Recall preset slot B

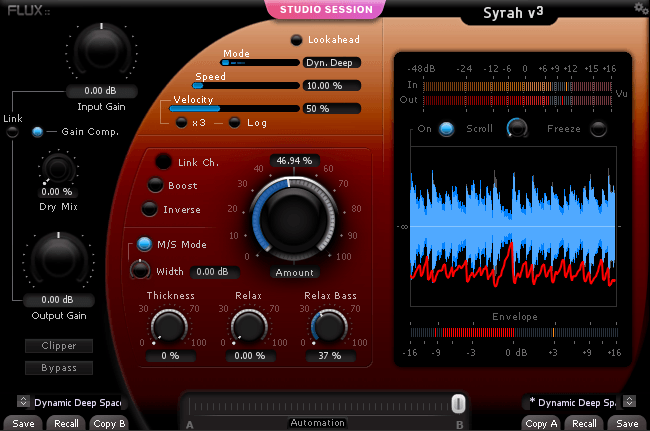pyautogui.click(x=584, y=424)
